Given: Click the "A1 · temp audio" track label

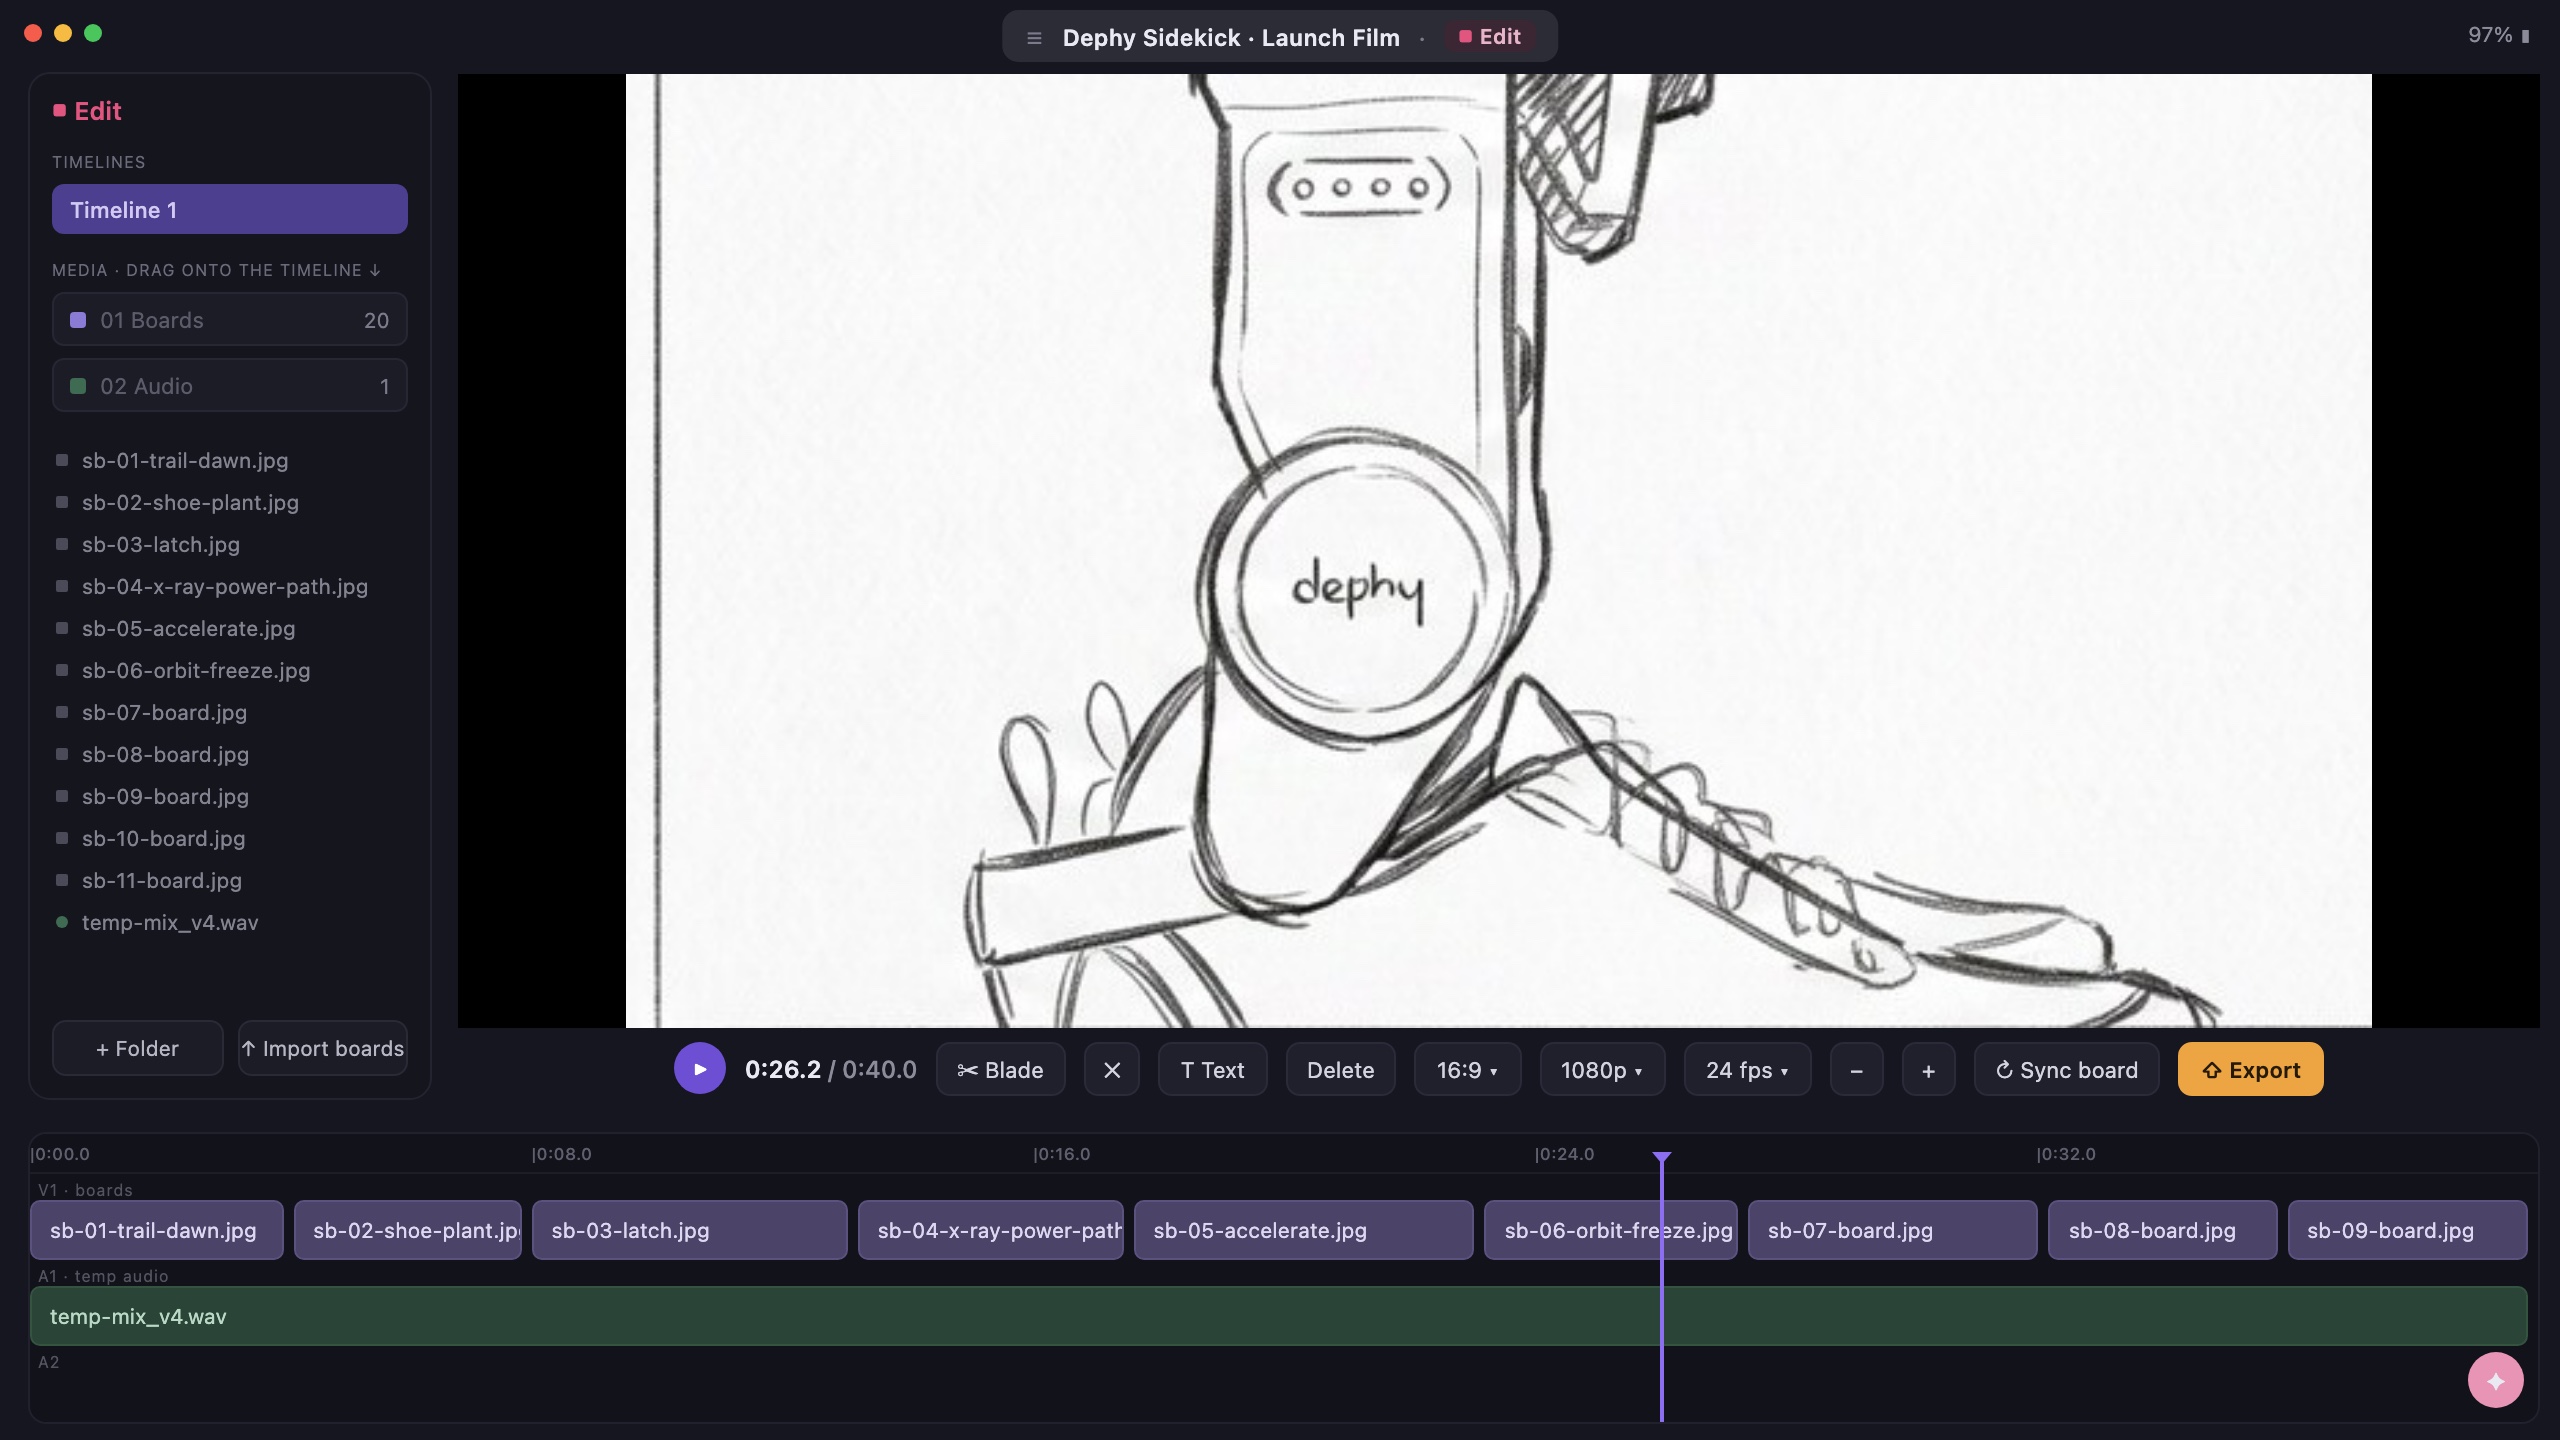Looking at the screenshot, I should point(103,1276).
